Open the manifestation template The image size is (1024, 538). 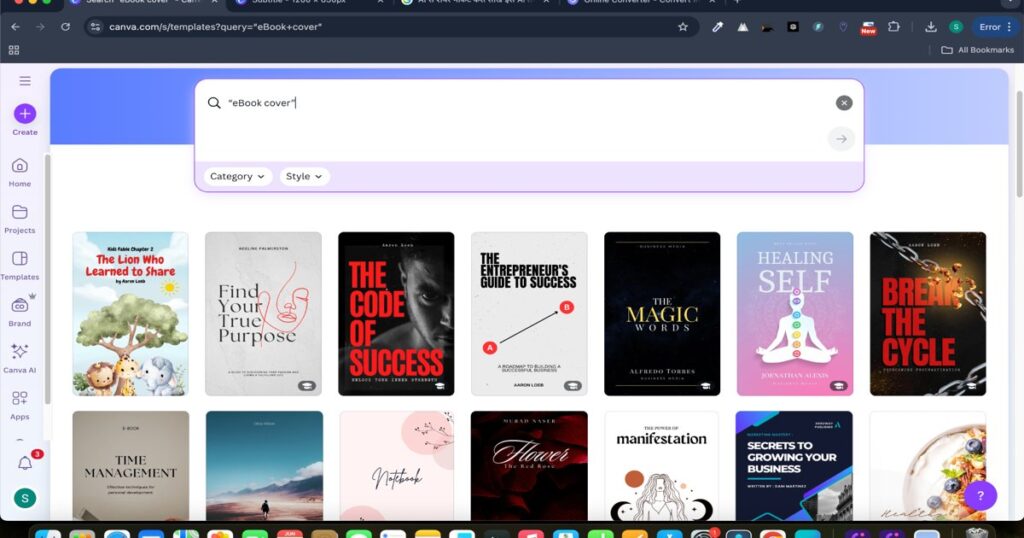click(x=662, y=466)
